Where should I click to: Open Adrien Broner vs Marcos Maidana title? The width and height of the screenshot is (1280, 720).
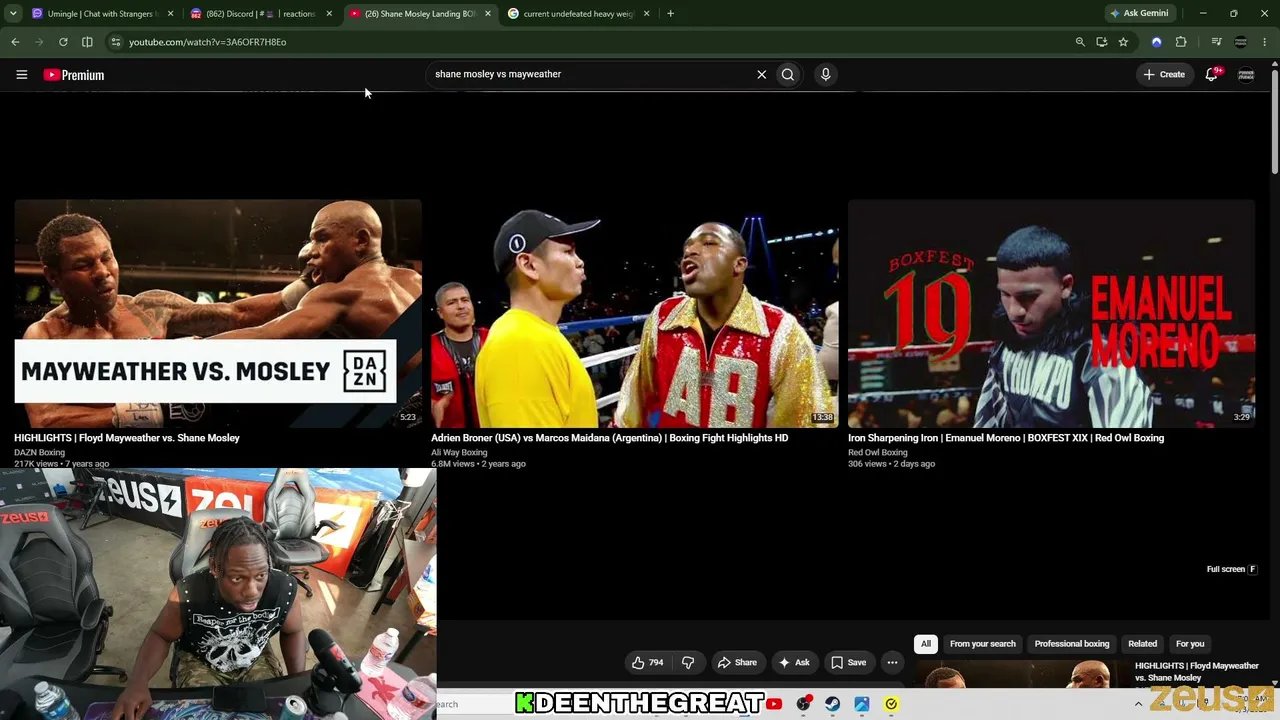610,438
